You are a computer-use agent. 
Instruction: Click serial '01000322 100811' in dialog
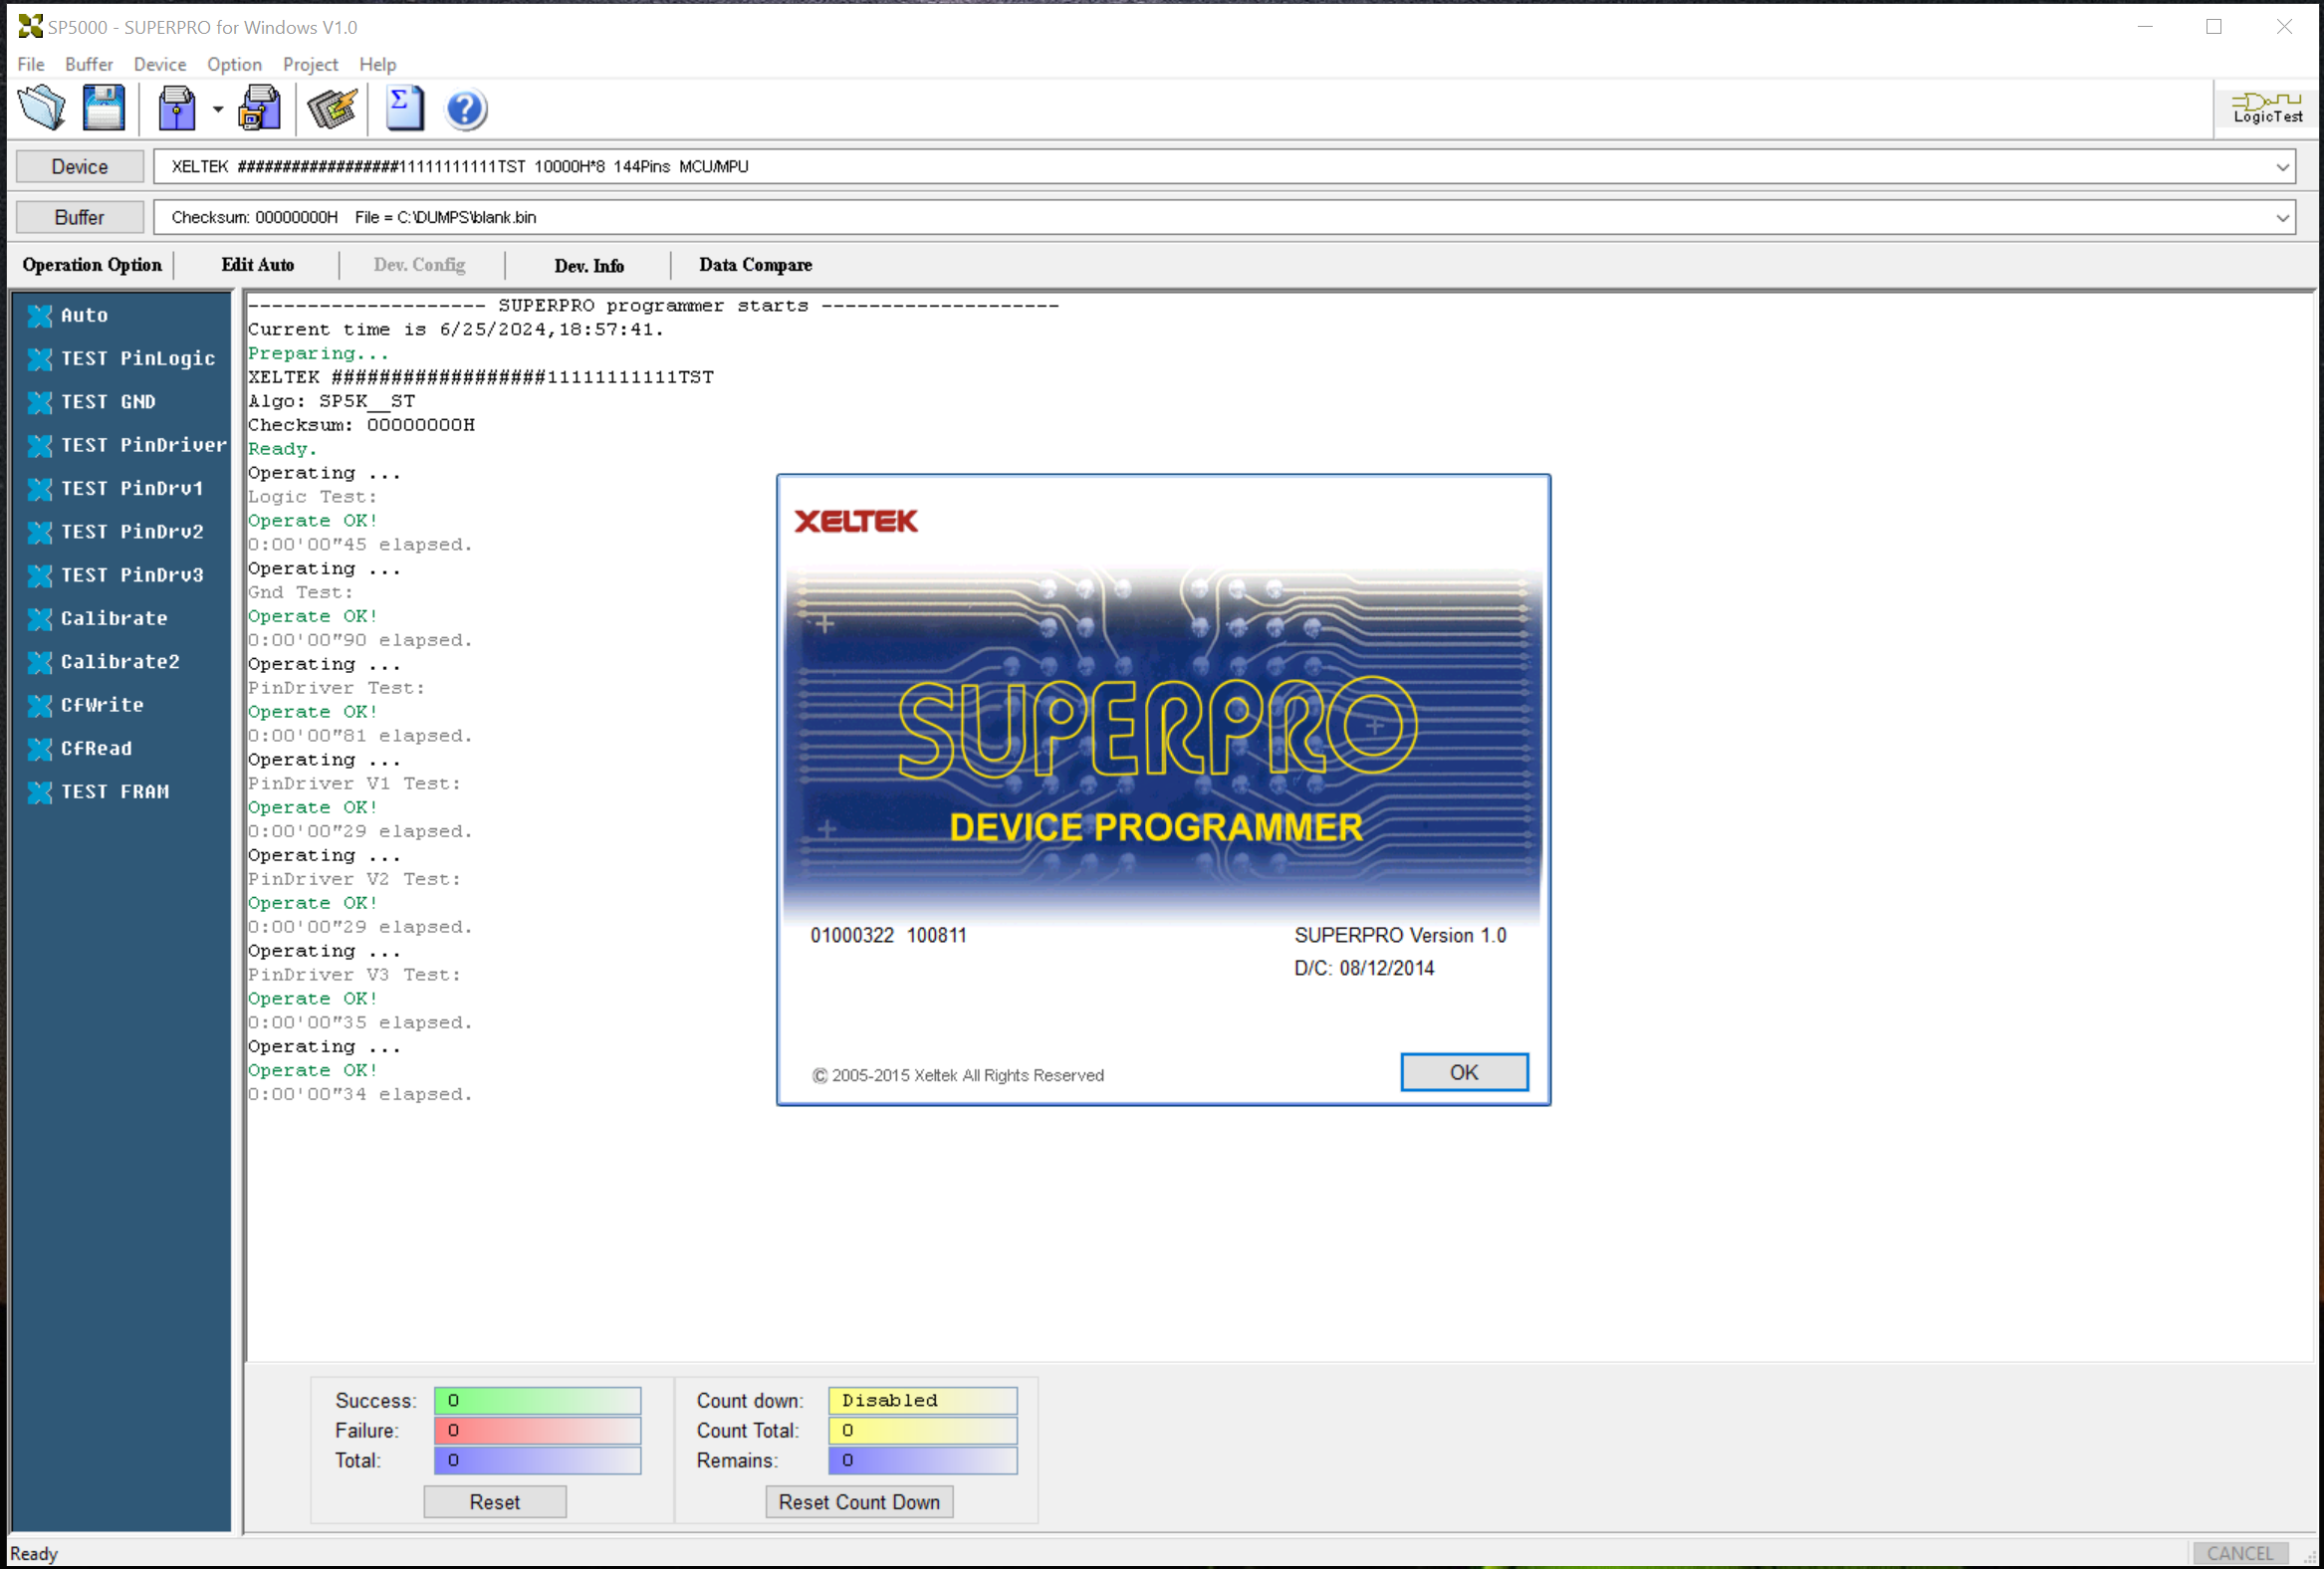click(888, 935)
